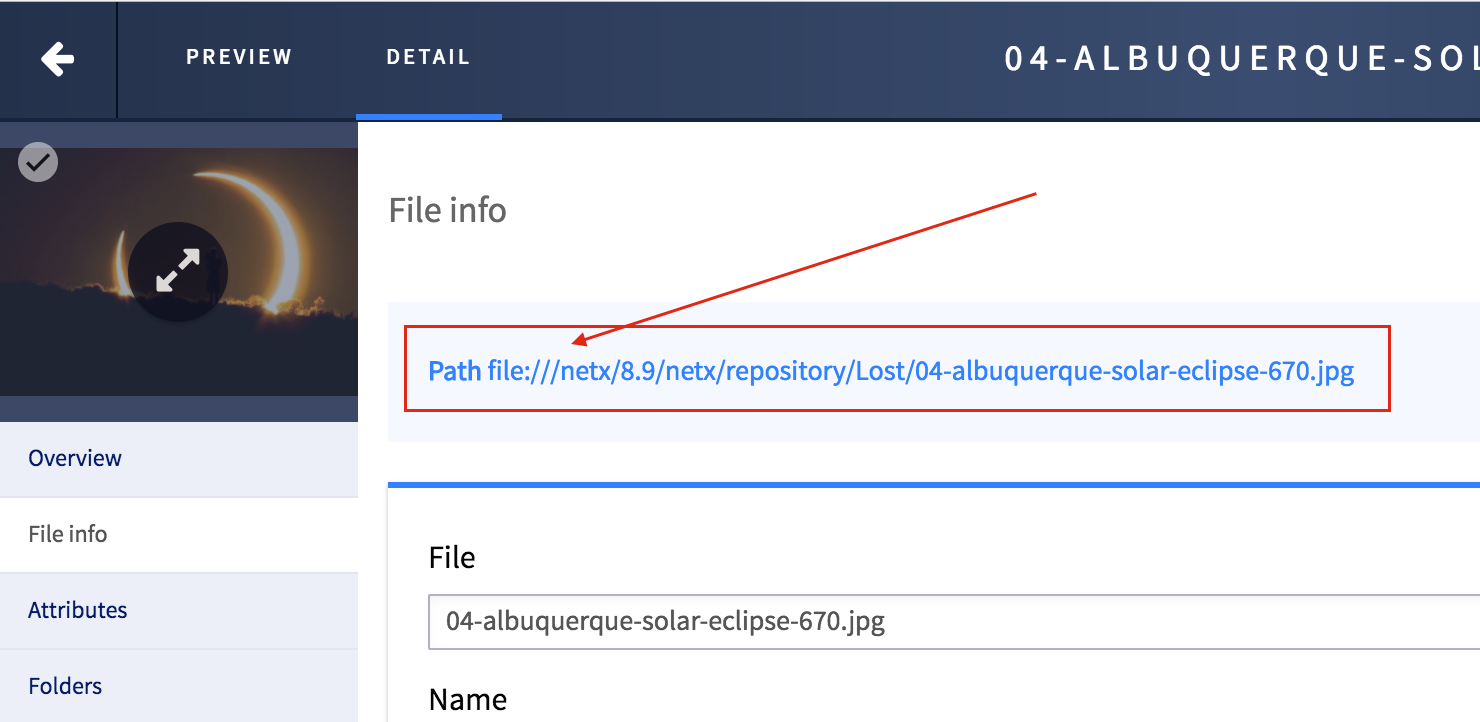Focus the File name input field
Screen dimensions: 1480x722
[x=950, y=622]
